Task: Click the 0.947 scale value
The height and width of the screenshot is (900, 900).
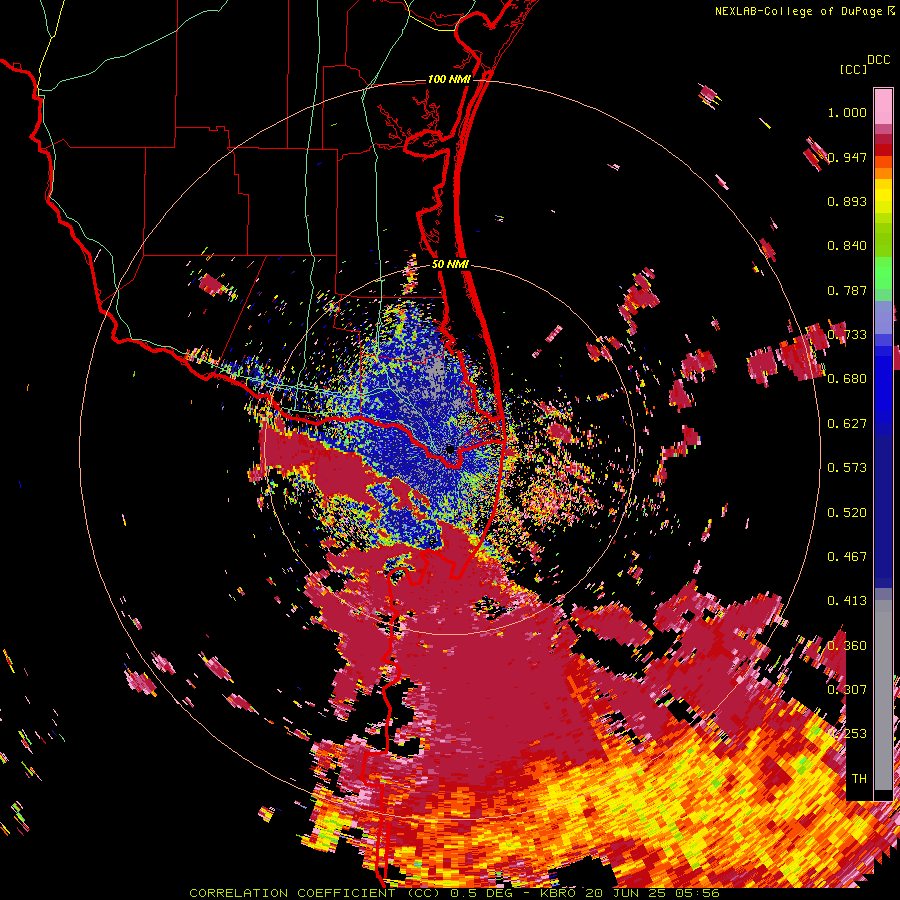Action: pyautogui.click(x=848, y=157)
